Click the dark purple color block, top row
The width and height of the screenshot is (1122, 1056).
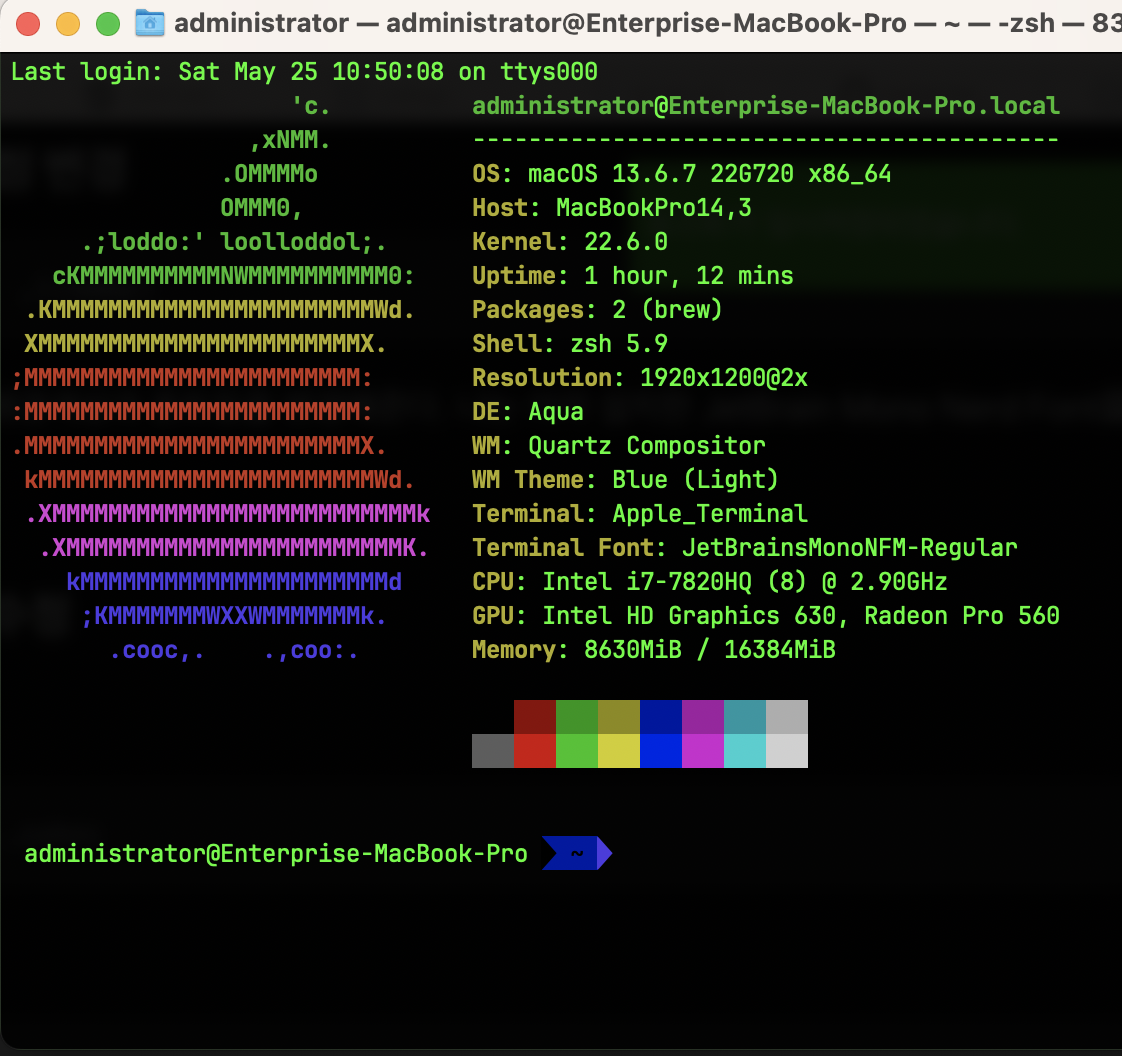(703, 717)
